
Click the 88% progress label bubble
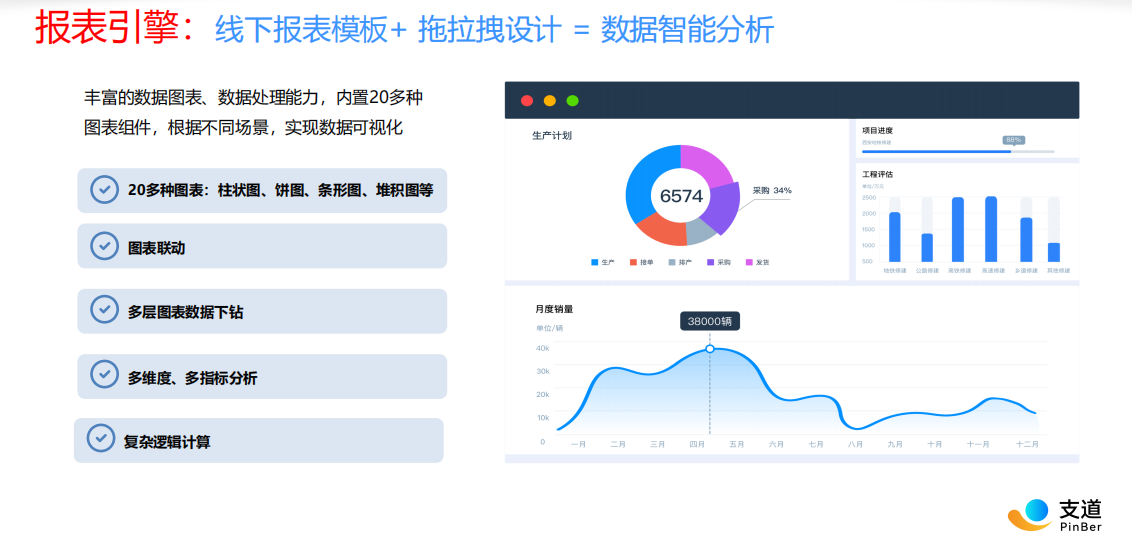tap(1014, 140)
